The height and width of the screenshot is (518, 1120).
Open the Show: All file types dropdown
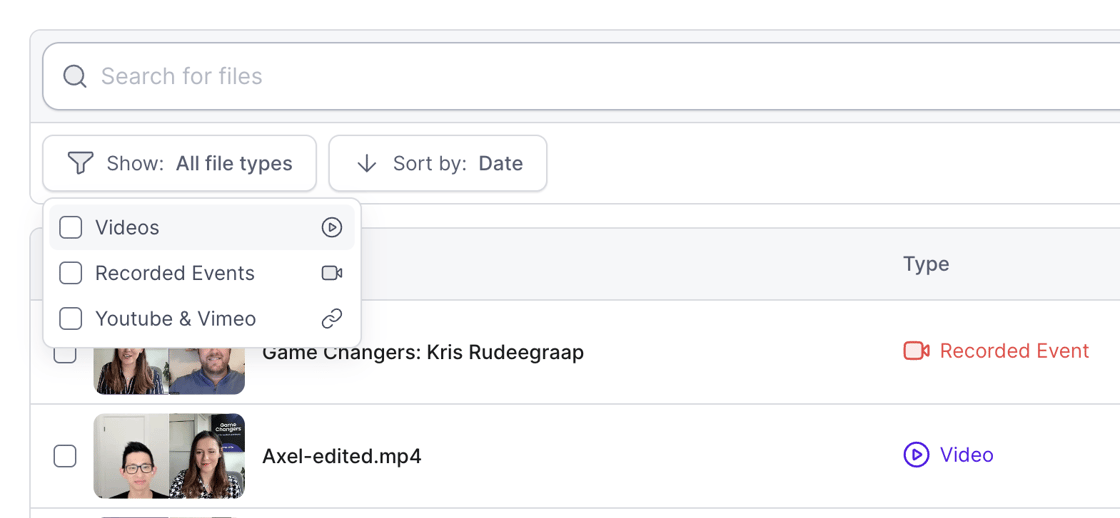179,163
